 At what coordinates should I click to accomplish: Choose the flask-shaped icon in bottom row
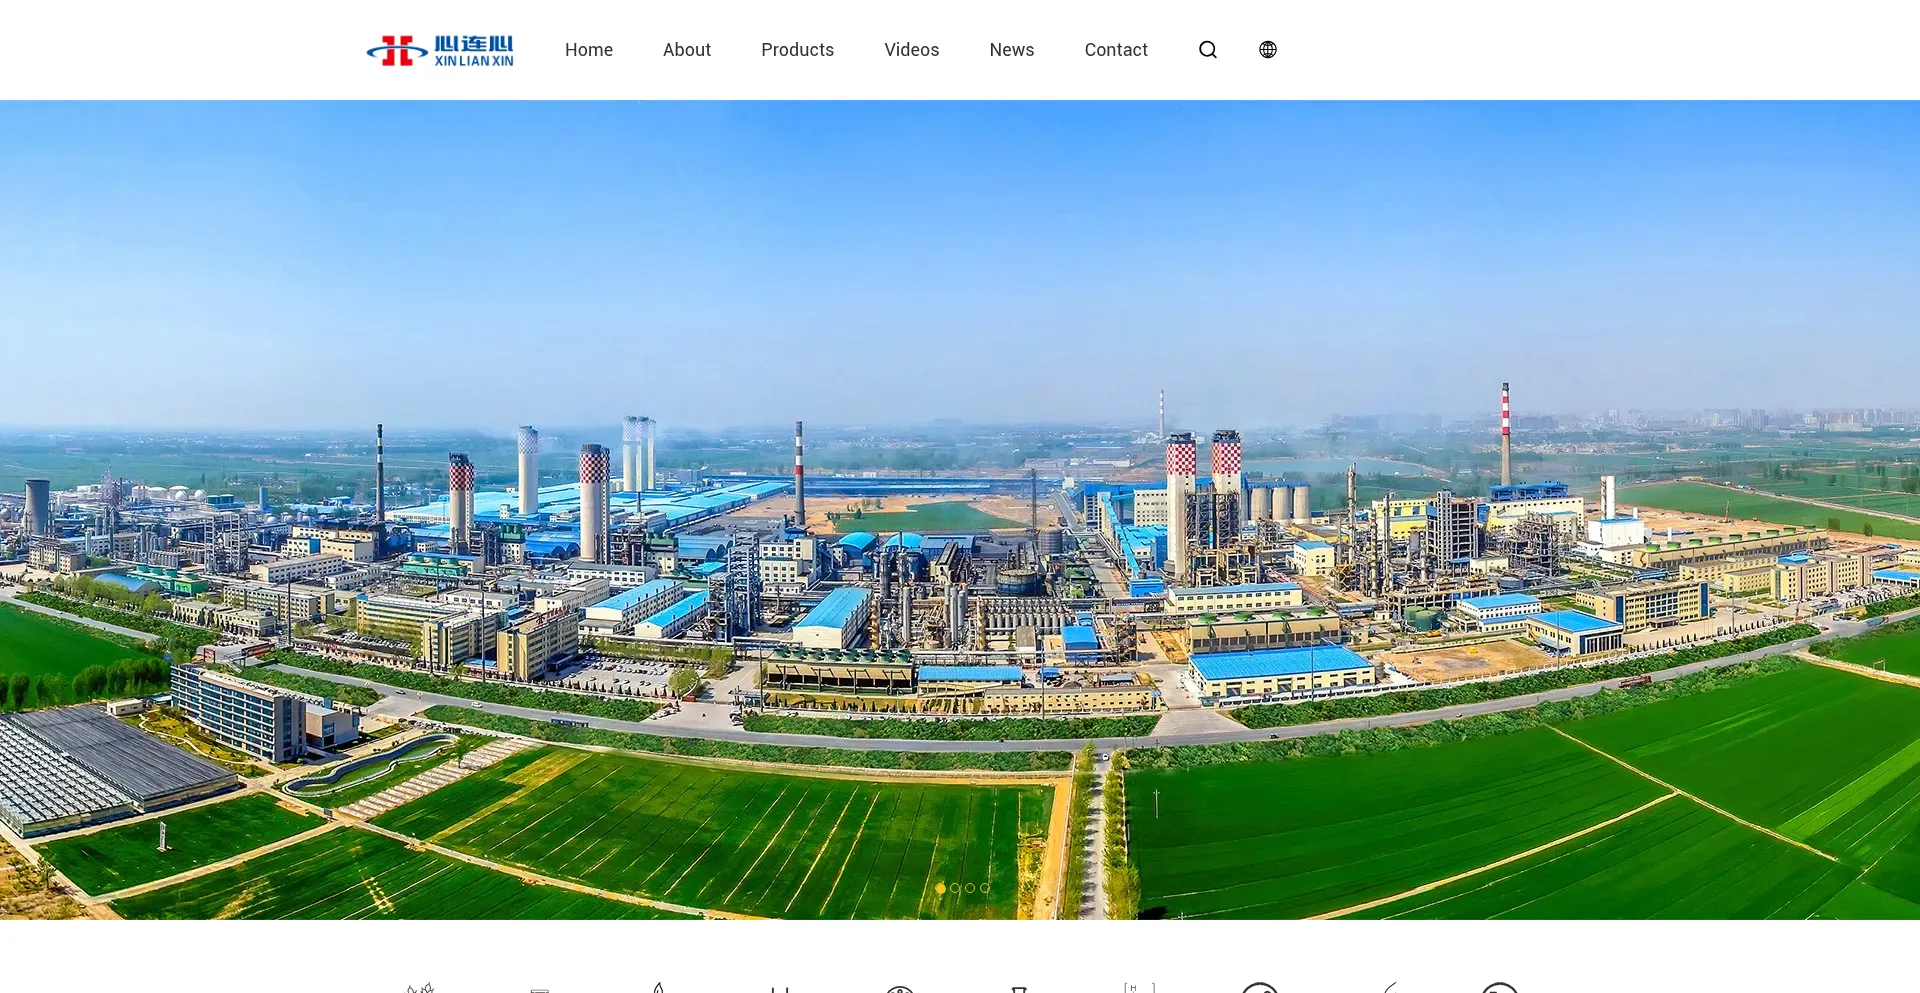point(1019,989)
